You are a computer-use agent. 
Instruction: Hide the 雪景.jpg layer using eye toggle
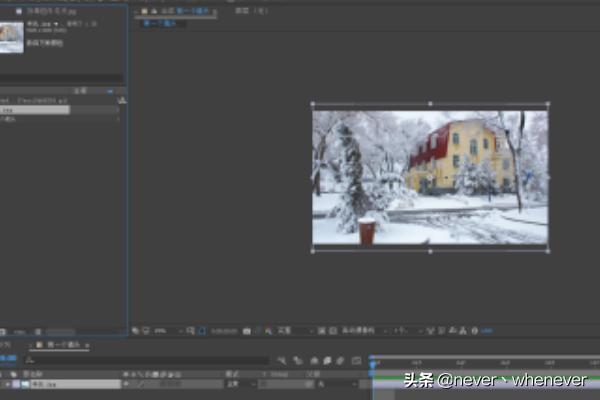(4, 383)
